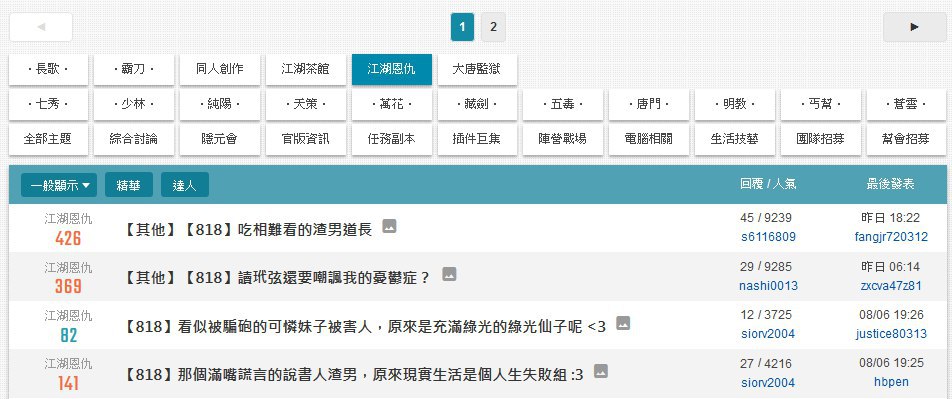Open the 蒼雲 class board
This screenshot has height=399, width=952.
point(906,104)
